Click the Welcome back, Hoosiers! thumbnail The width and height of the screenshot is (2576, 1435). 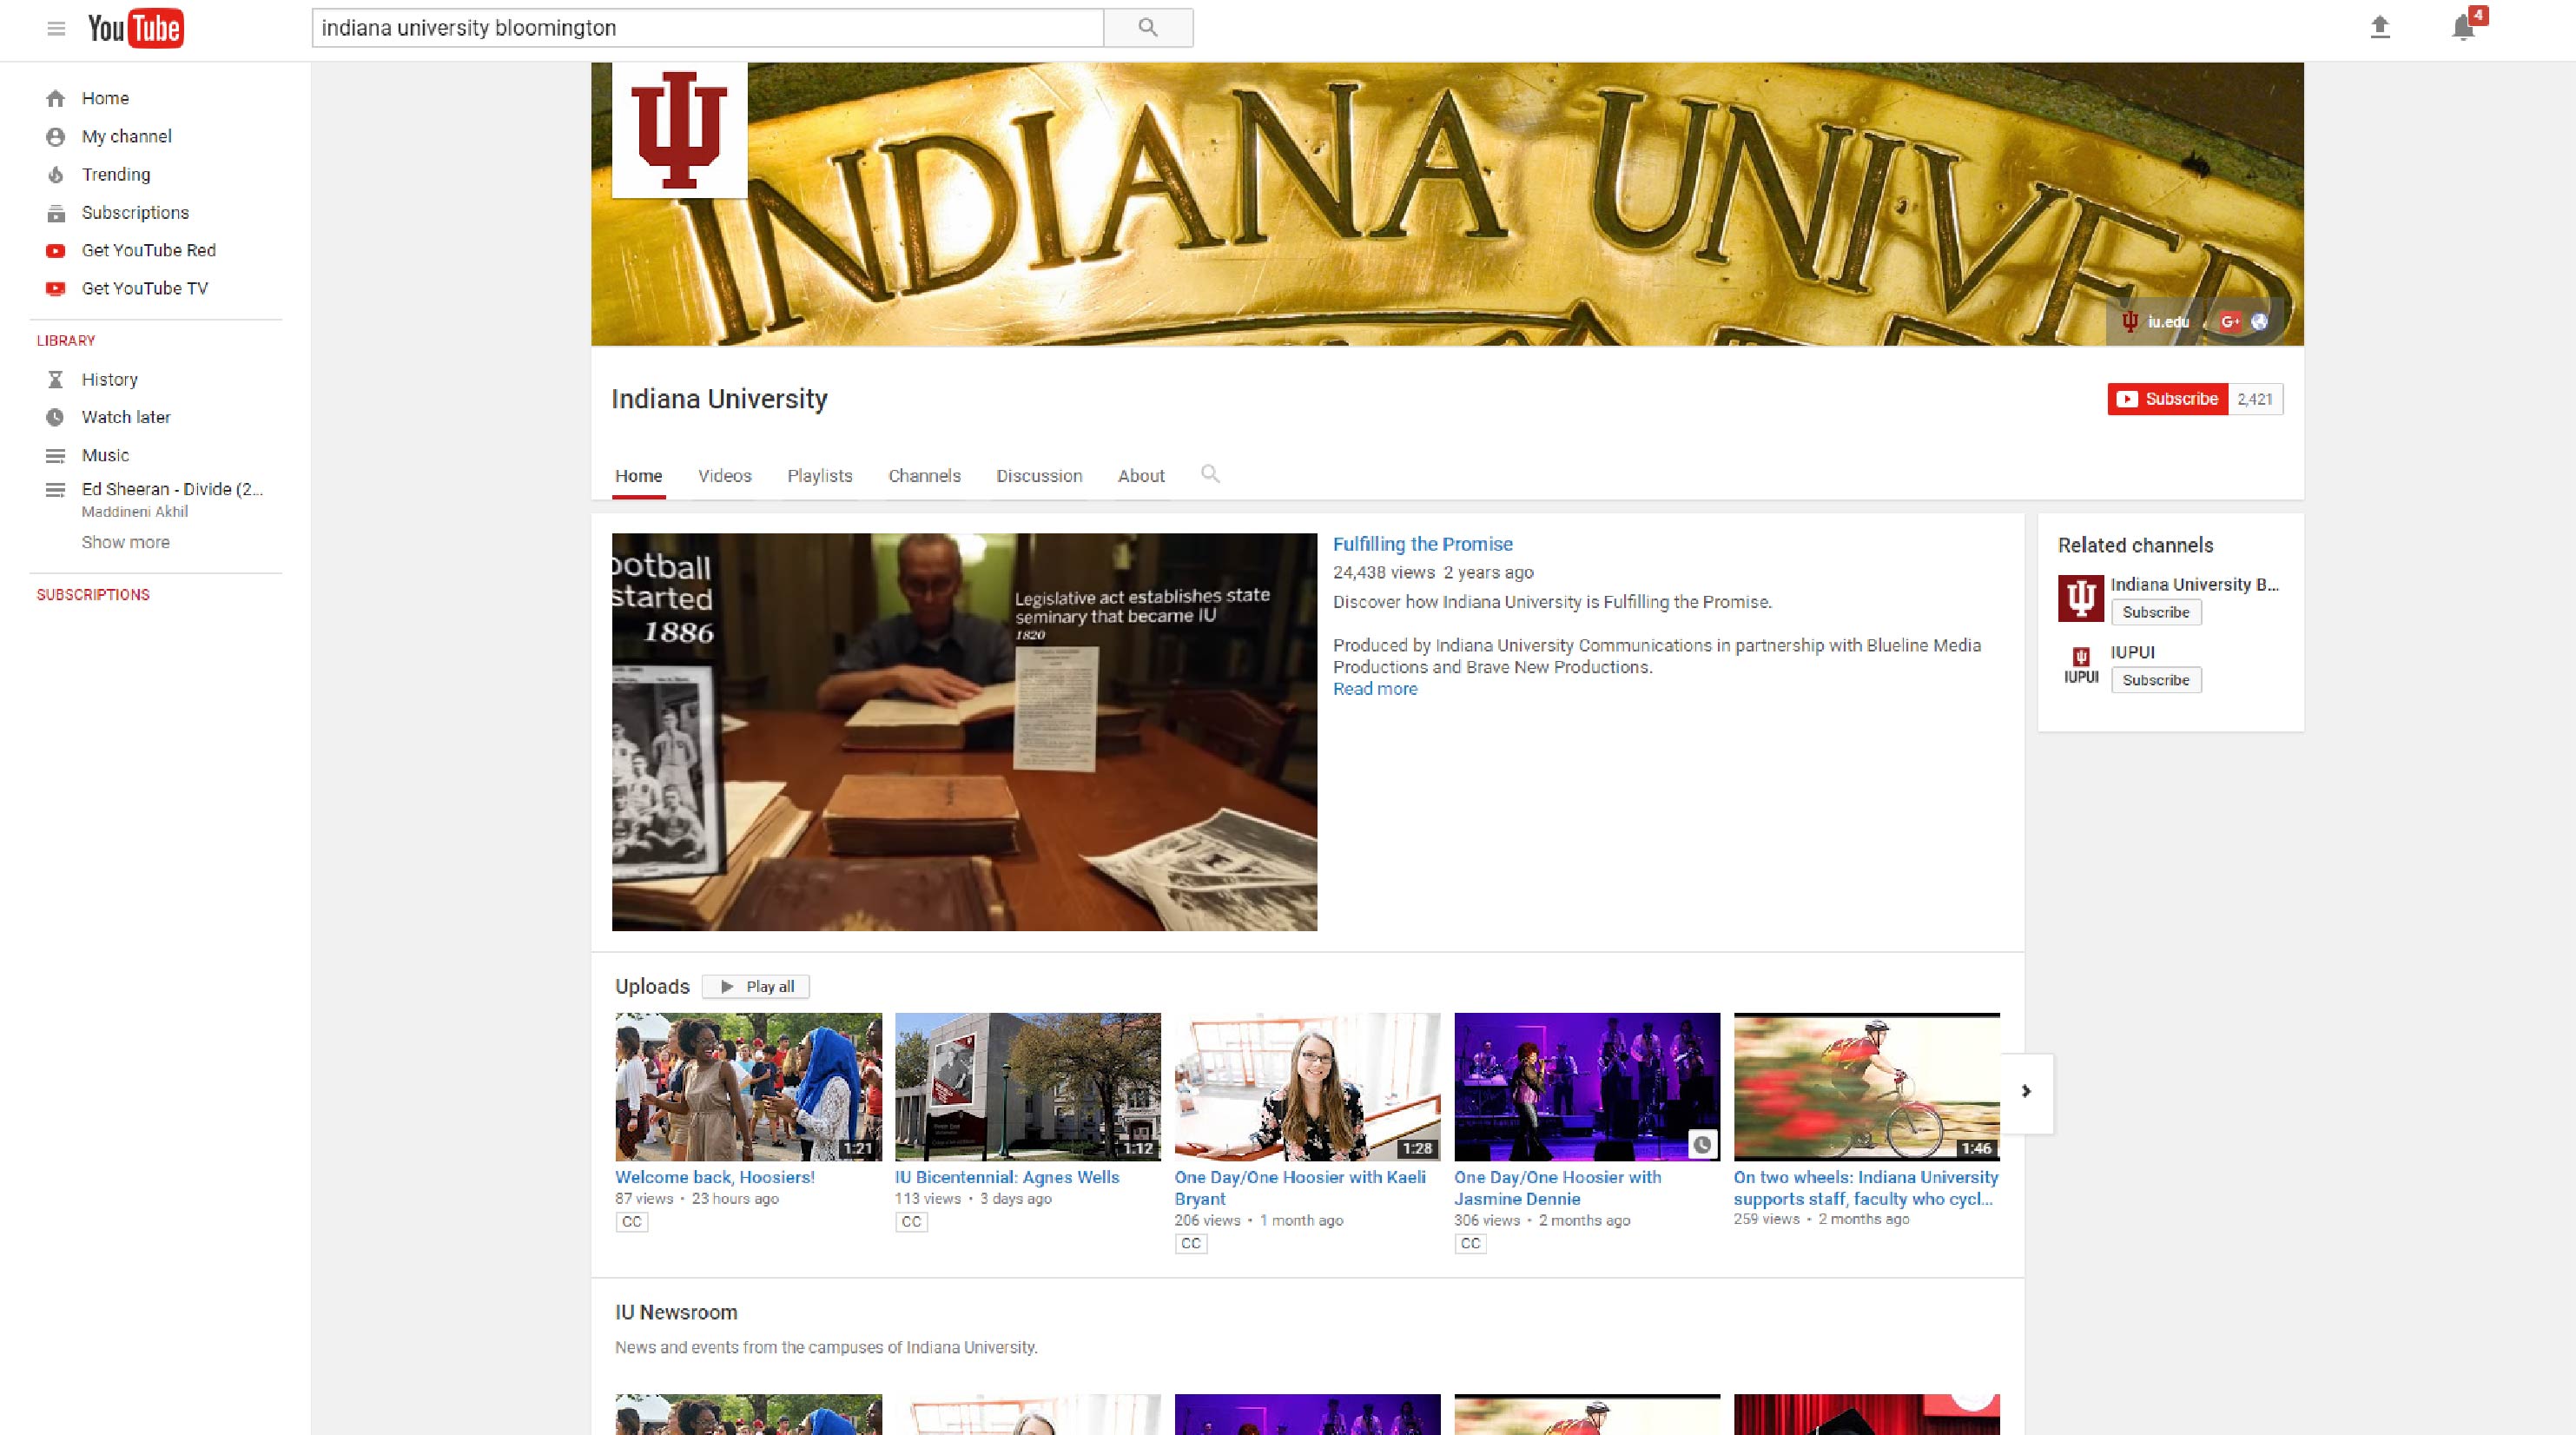coord(748,1087)
